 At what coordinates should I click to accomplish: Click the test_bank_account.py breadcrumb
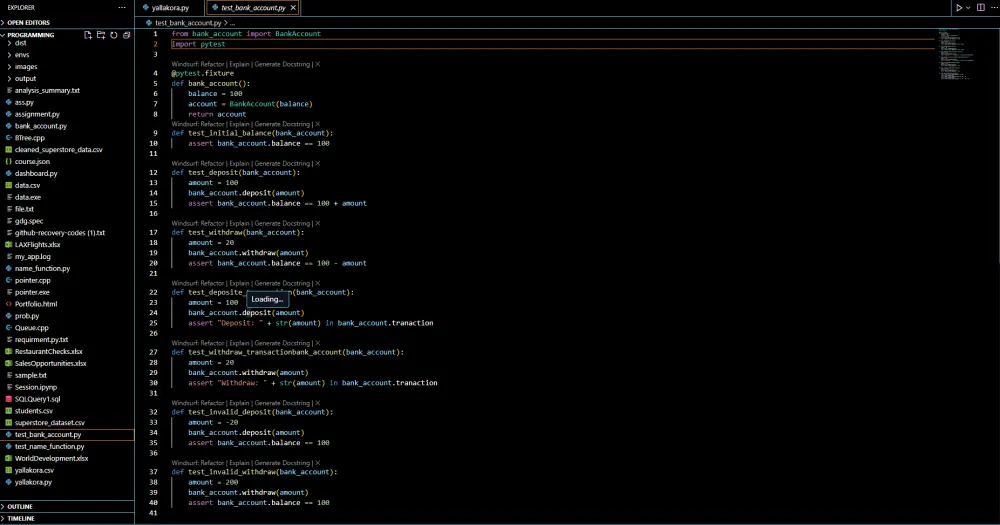188,23
